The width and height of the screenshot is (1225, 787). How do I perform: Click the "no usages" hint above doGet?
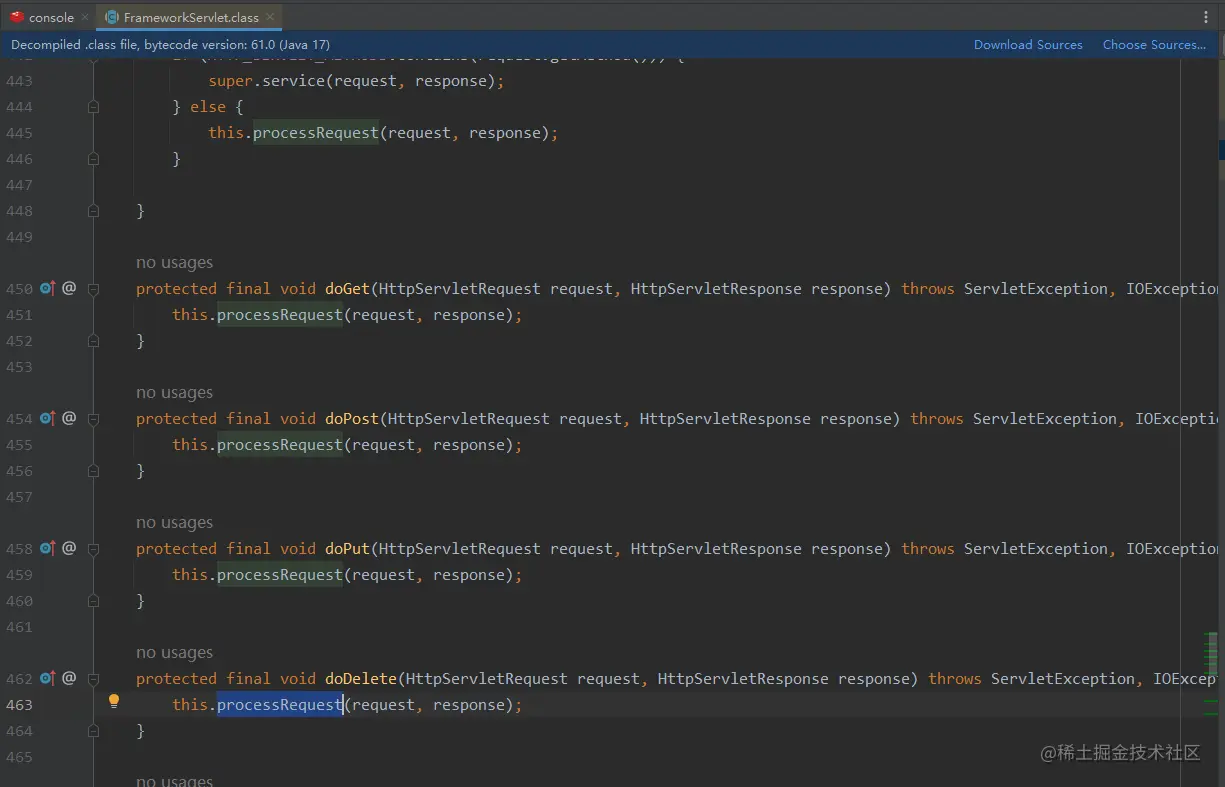click(x=174, y=263)
